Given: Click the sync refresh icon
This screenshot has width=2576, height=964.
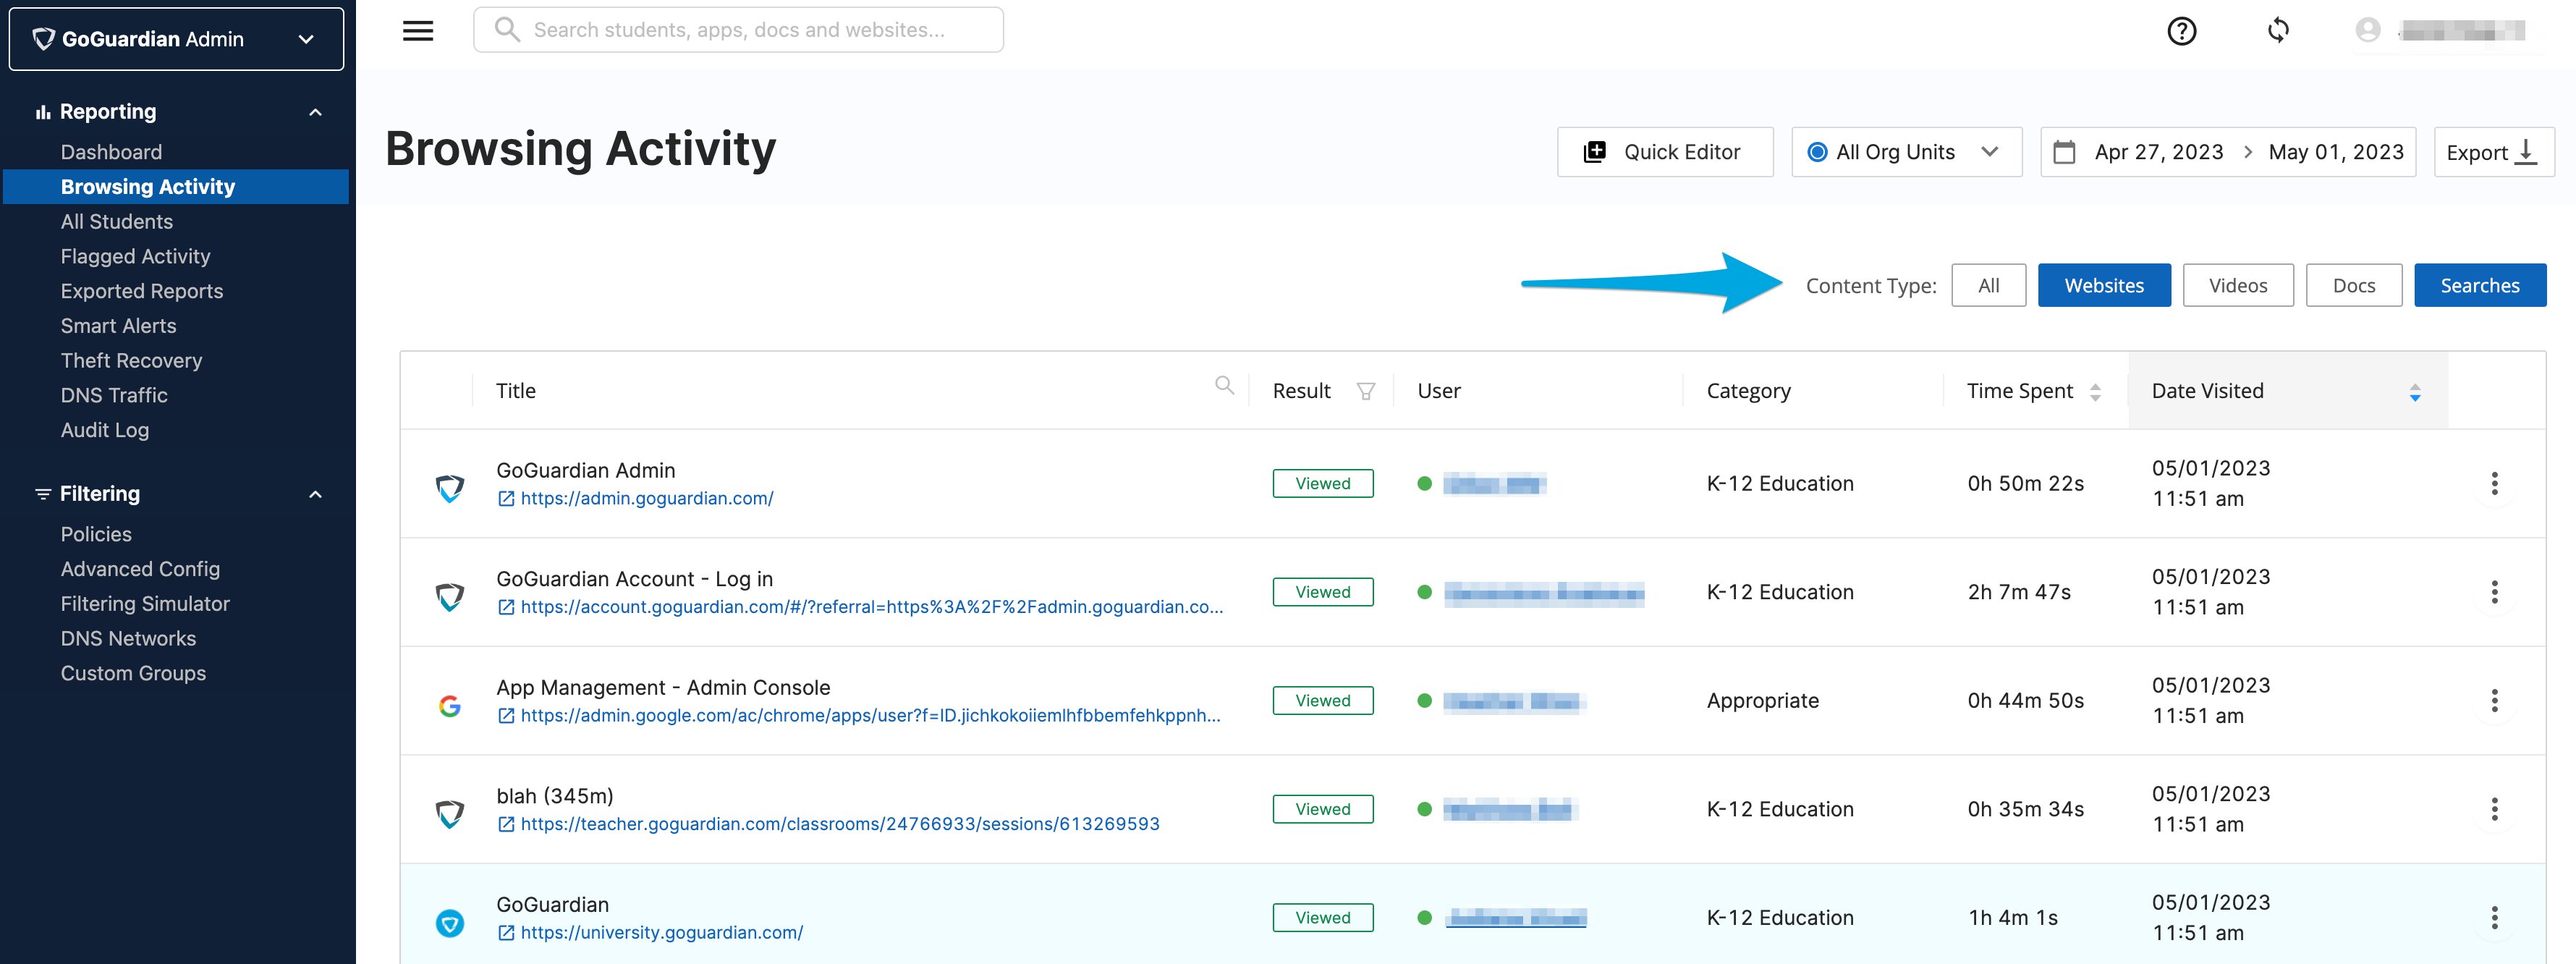Looking at the screenshot, I should coord(2278,30).
